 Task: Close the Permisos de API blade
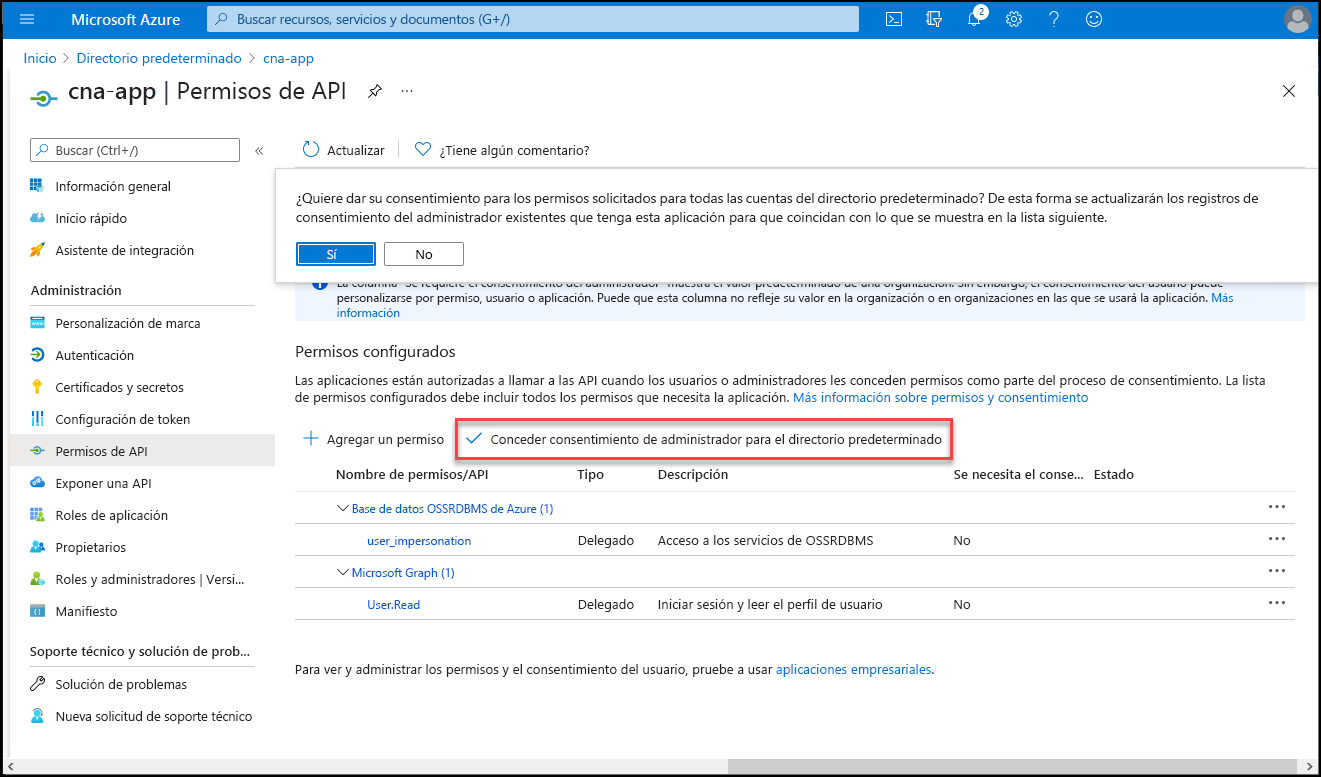1289,91
